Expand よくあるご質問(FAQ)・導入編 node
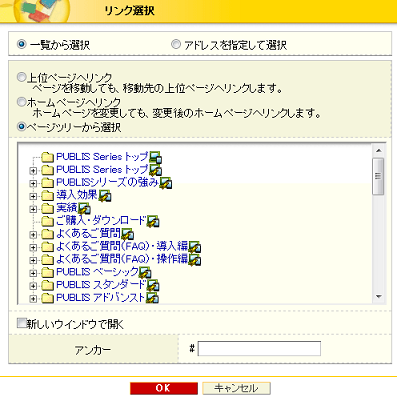Screen dimensions: 397x405 click(33, 247)
